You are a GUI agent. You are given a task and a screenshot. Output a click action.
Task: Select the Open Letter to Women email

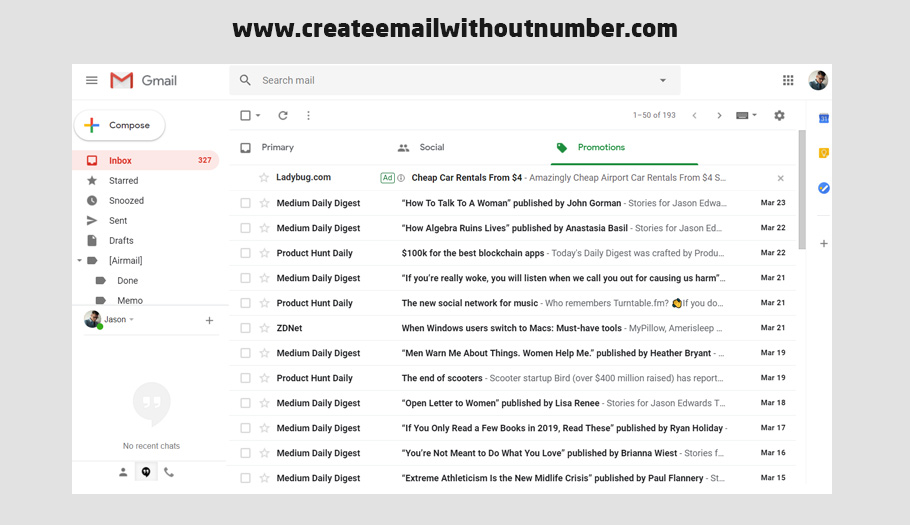point(245,403)
